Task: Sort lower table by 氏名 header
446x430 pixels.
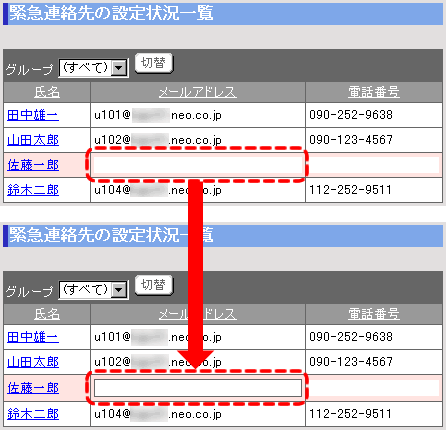Action: (47, 314)
